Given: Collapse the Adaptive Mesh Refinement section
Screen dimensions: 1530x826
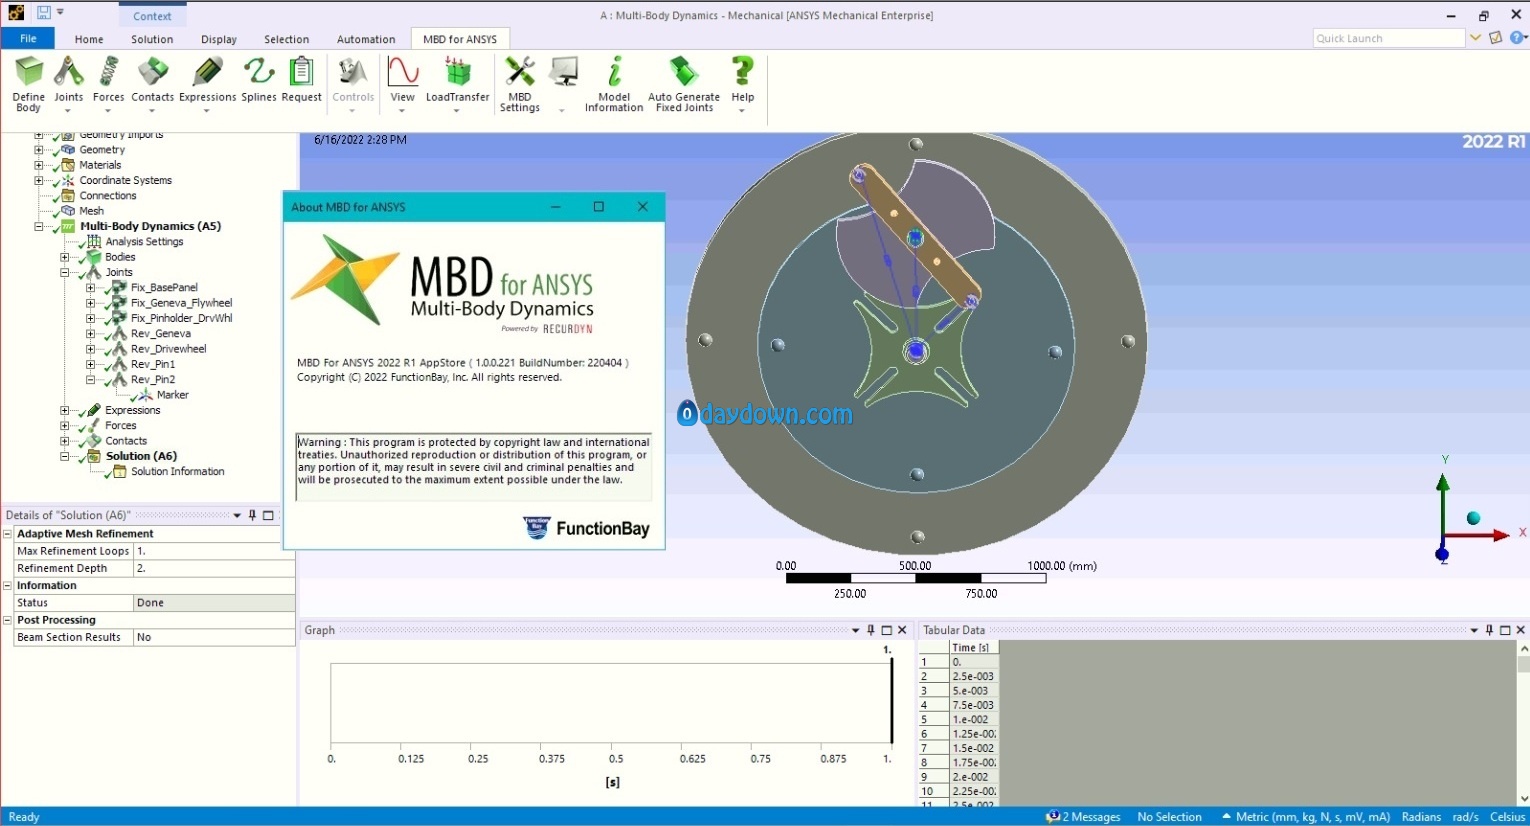Looking at the screenshot, I should pyautogui.click(x=7, y=534).
